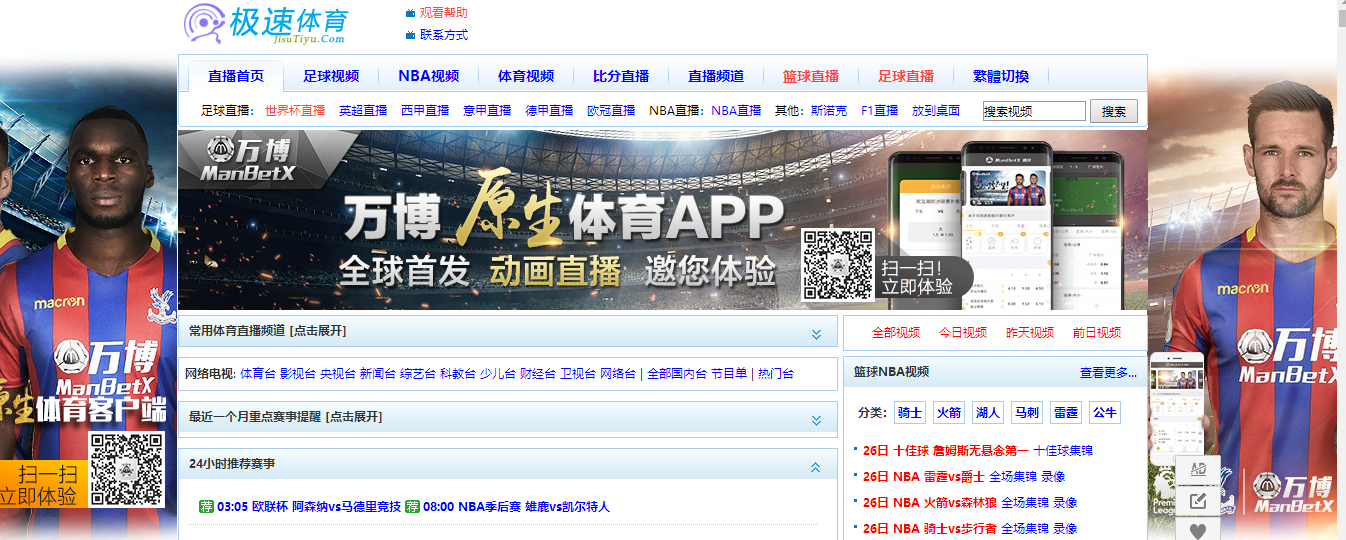The image size is (1346, 540).
Task: Select the 全部视频 filter
Action: 896,333
